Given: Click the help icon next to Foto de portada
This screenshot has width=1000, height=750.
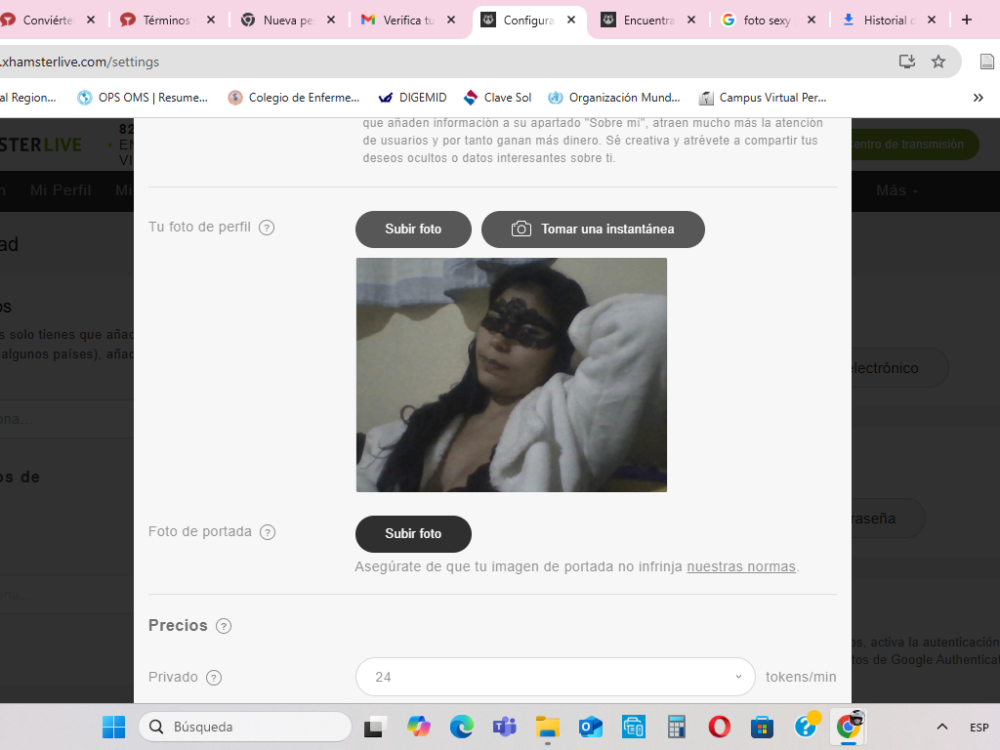Looking at the screenshot, I should (268, 533).
